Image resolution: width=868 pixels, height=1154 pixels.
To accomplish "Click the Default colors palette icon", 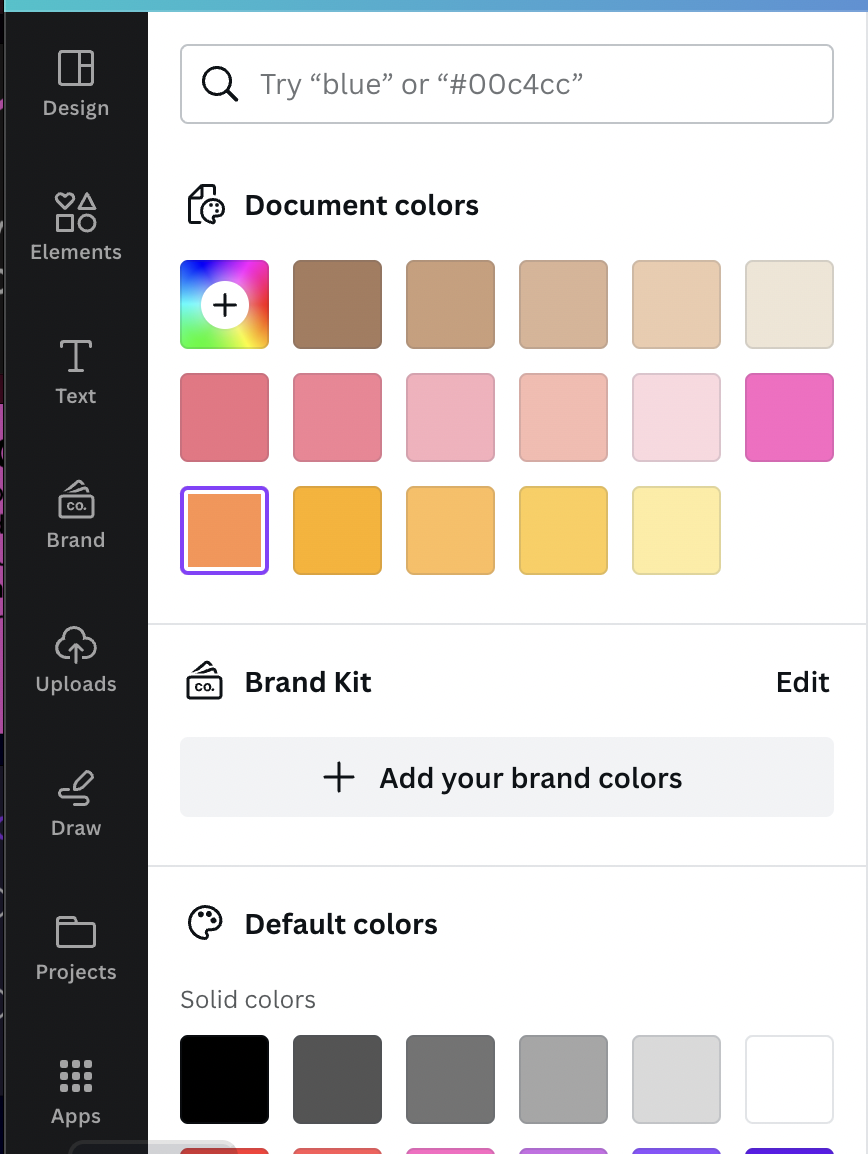I will pos(204,923).
